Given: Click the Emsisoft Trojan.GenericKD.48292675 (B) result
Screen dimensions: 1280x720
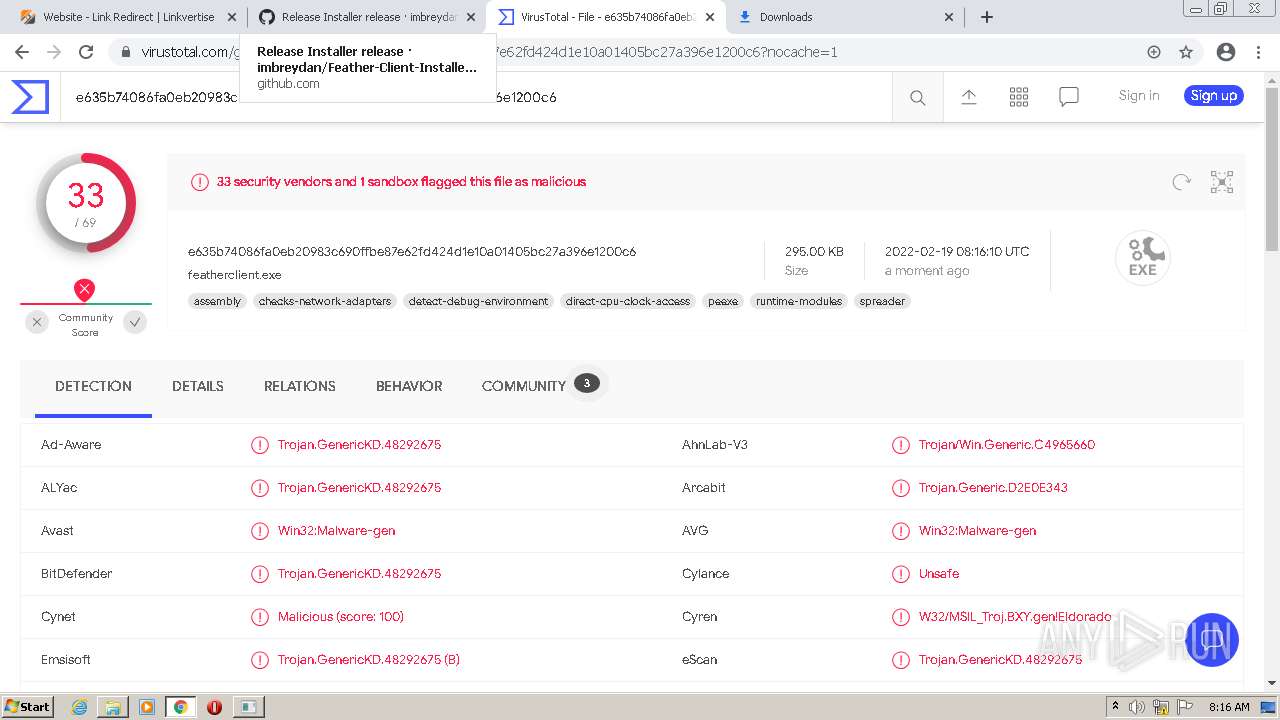Looking at the screenshot, I should pyautogui.click(x=369, y=659).
